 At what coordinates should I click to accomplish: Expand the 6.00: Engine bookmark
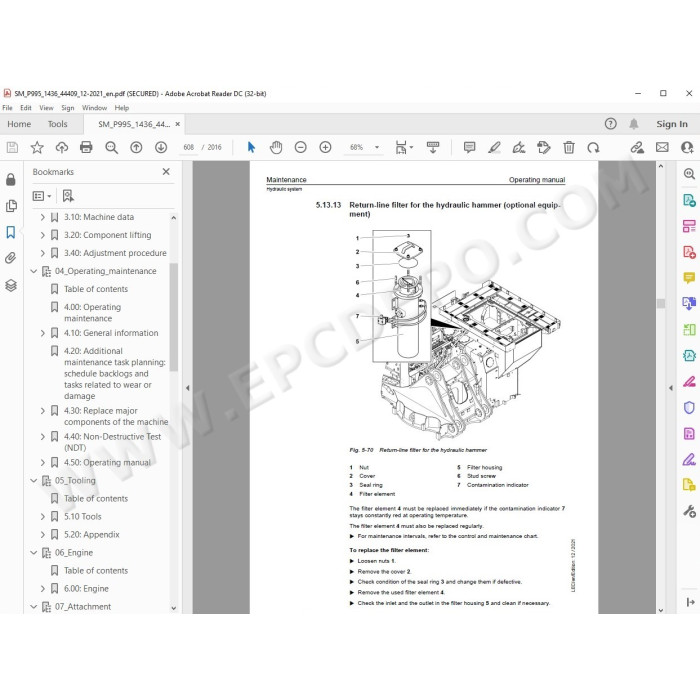(43, 589)
